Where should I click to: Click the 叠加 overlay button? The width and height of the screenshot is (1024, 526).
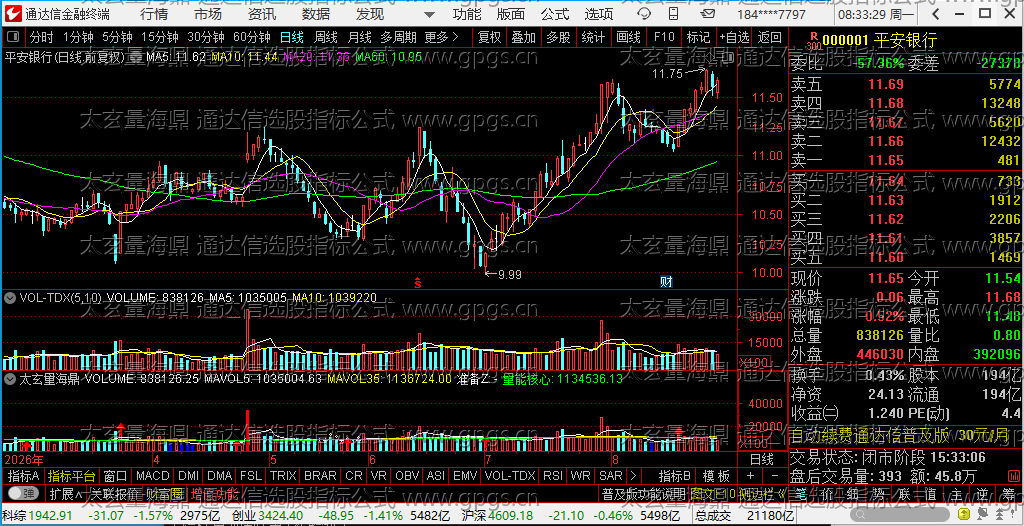tap(524, 37)
